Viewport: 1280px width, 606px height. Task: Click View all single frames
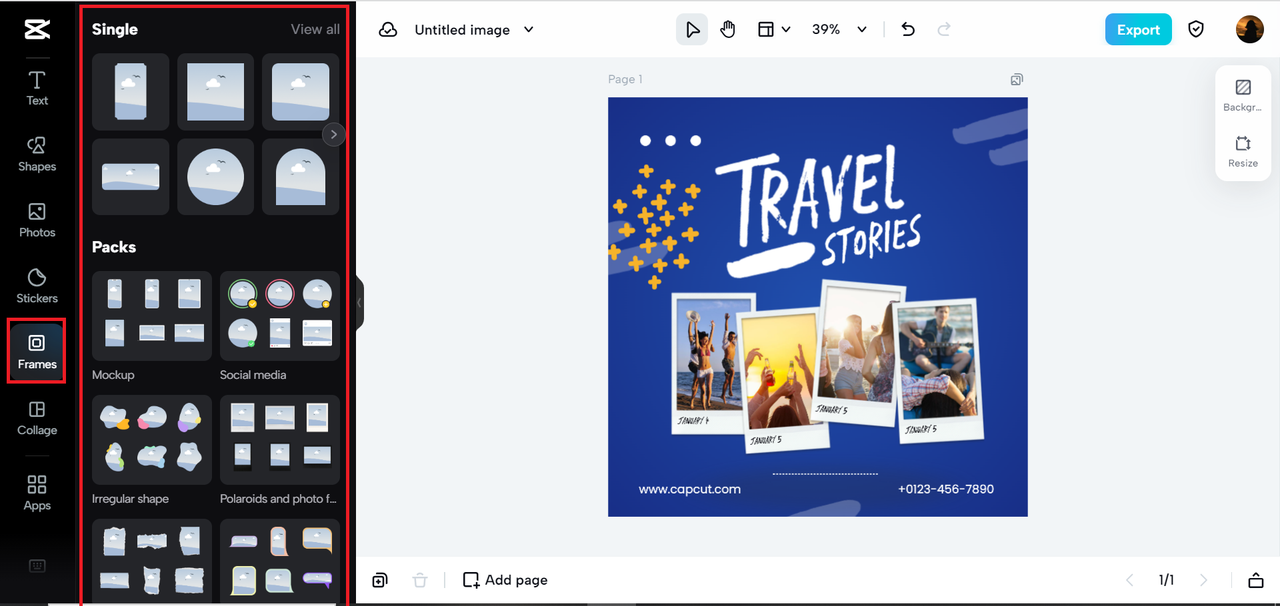[315, 29]
